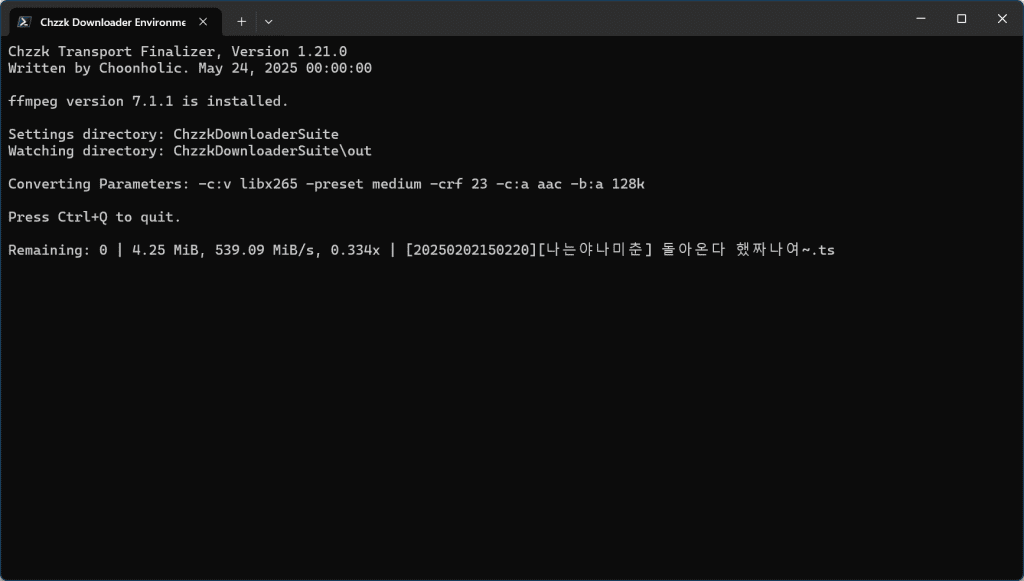Click the Converting Parameters label
This screenshot has width=1024, height=581.
(x=99, y=184)
